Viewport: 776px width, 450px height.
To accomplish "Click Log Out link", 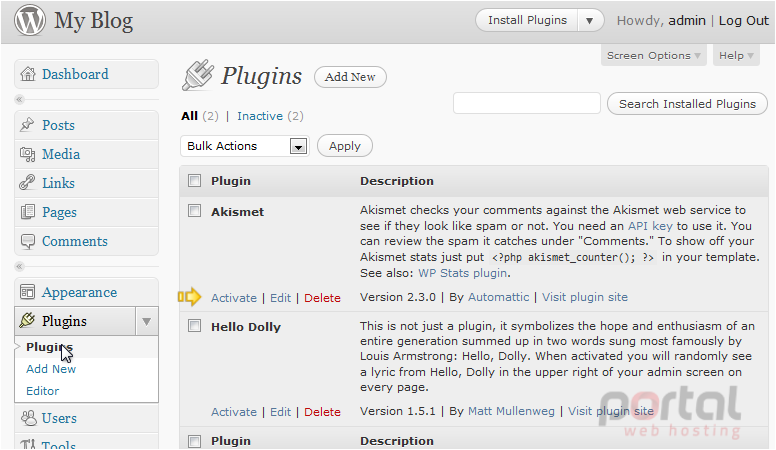I will coord(744,21).
